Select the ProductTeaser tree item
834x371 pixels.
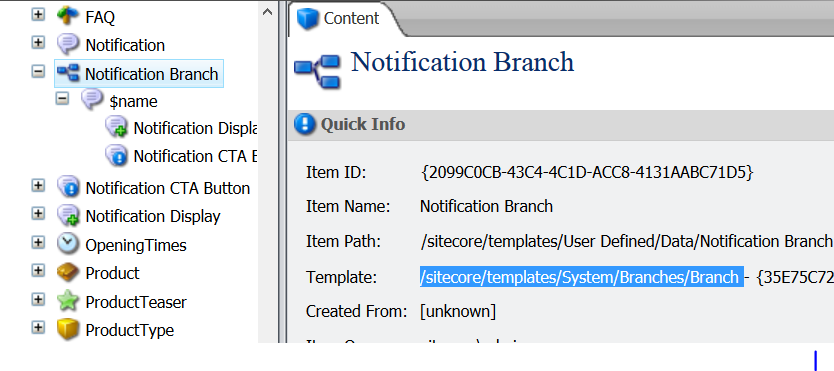136,302
